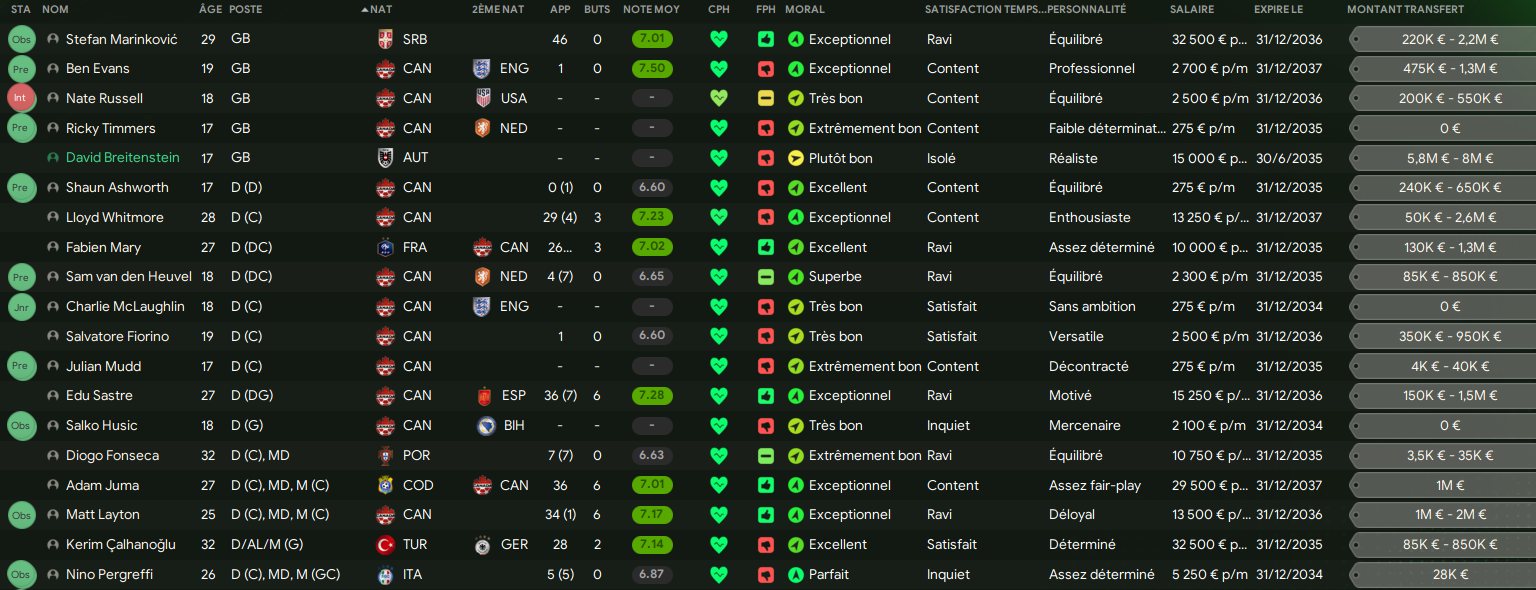Click the heart condition icon for David Breitenstein
The width and height of the screenshot is (1536, 590).
pyautogui.click(x=718, y=158)
